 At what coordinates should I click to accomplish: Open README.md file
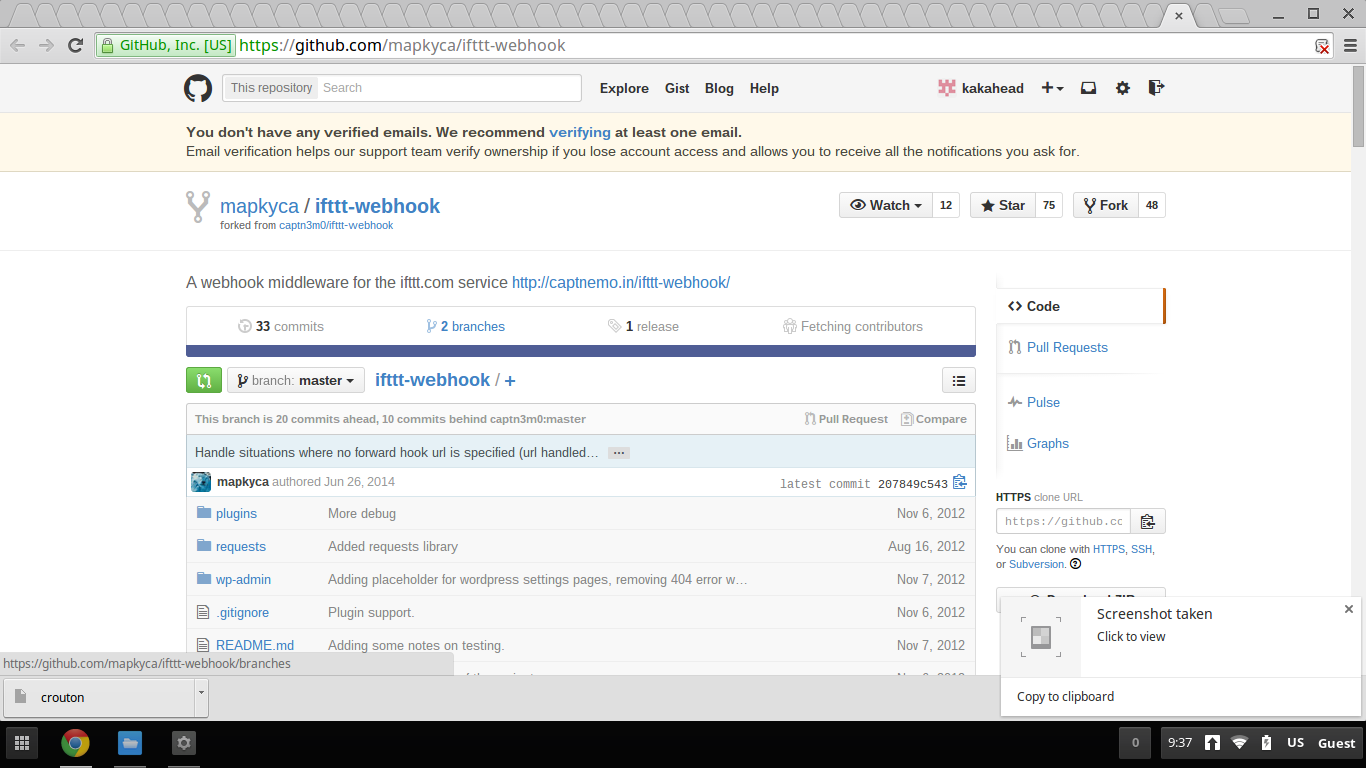click(x=255, y=646)
